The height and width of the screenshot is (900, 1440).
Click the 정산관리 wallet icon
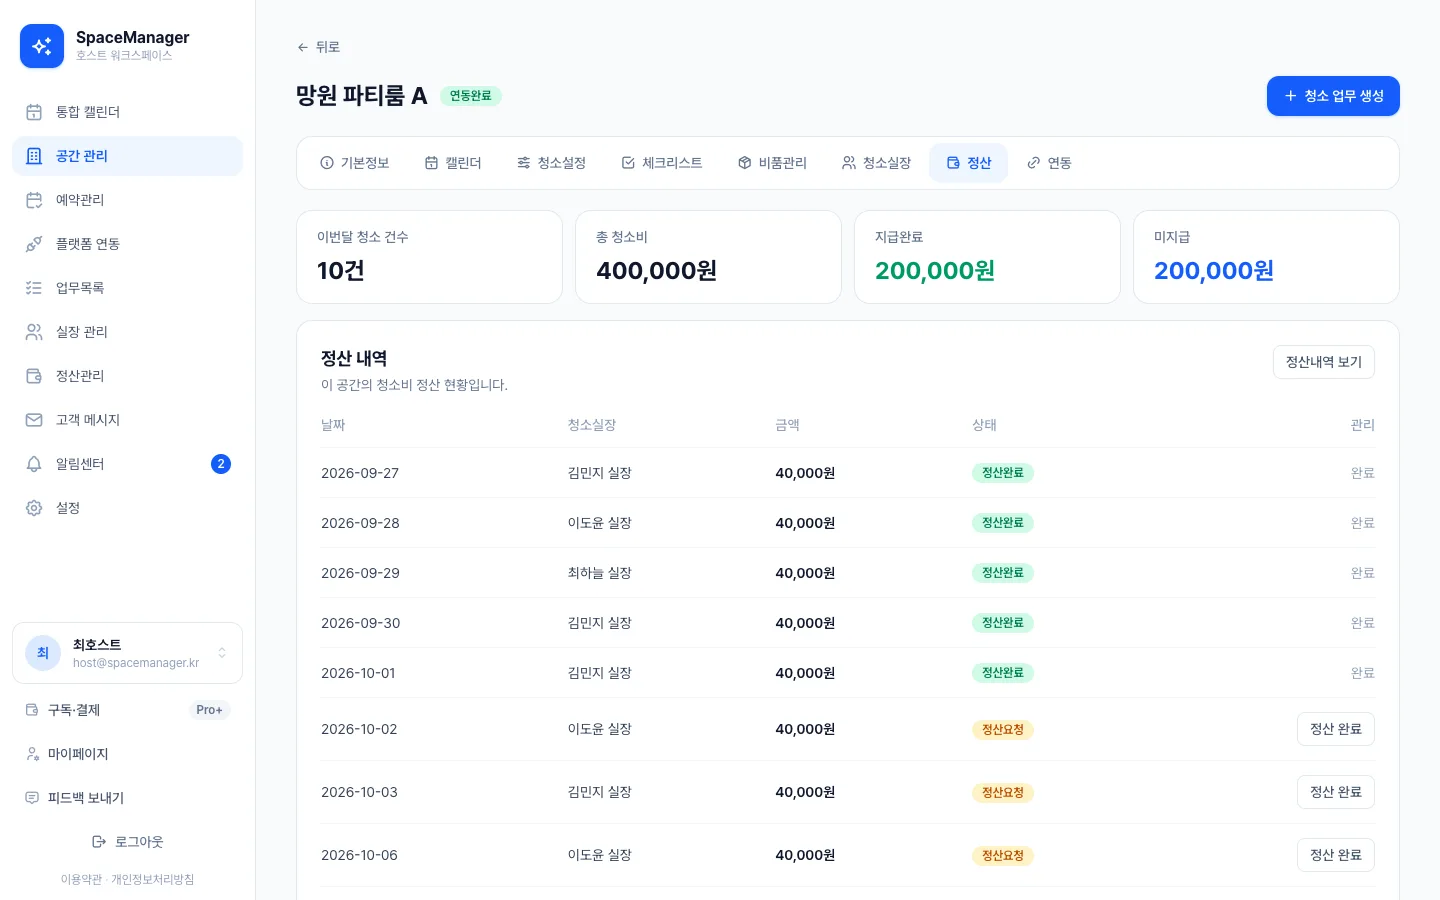pos(34,376)
